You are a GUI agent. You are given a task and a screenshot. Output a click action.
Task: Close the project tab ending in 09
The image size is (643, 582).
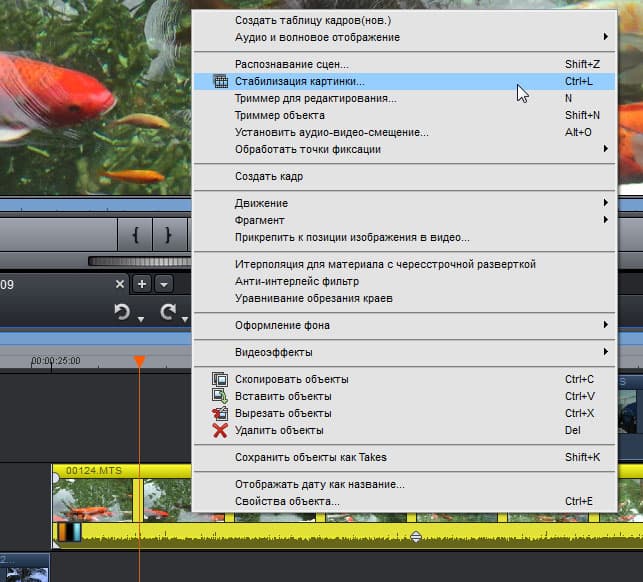click(120, 284)
